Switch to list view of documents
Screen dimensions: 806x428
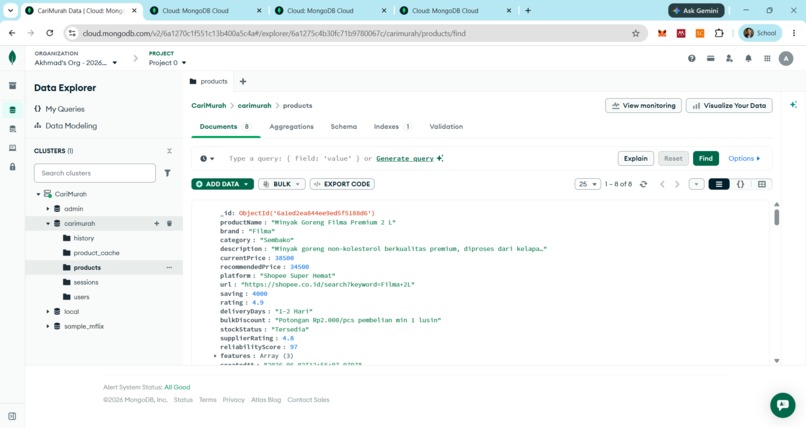tap(719, 184)
